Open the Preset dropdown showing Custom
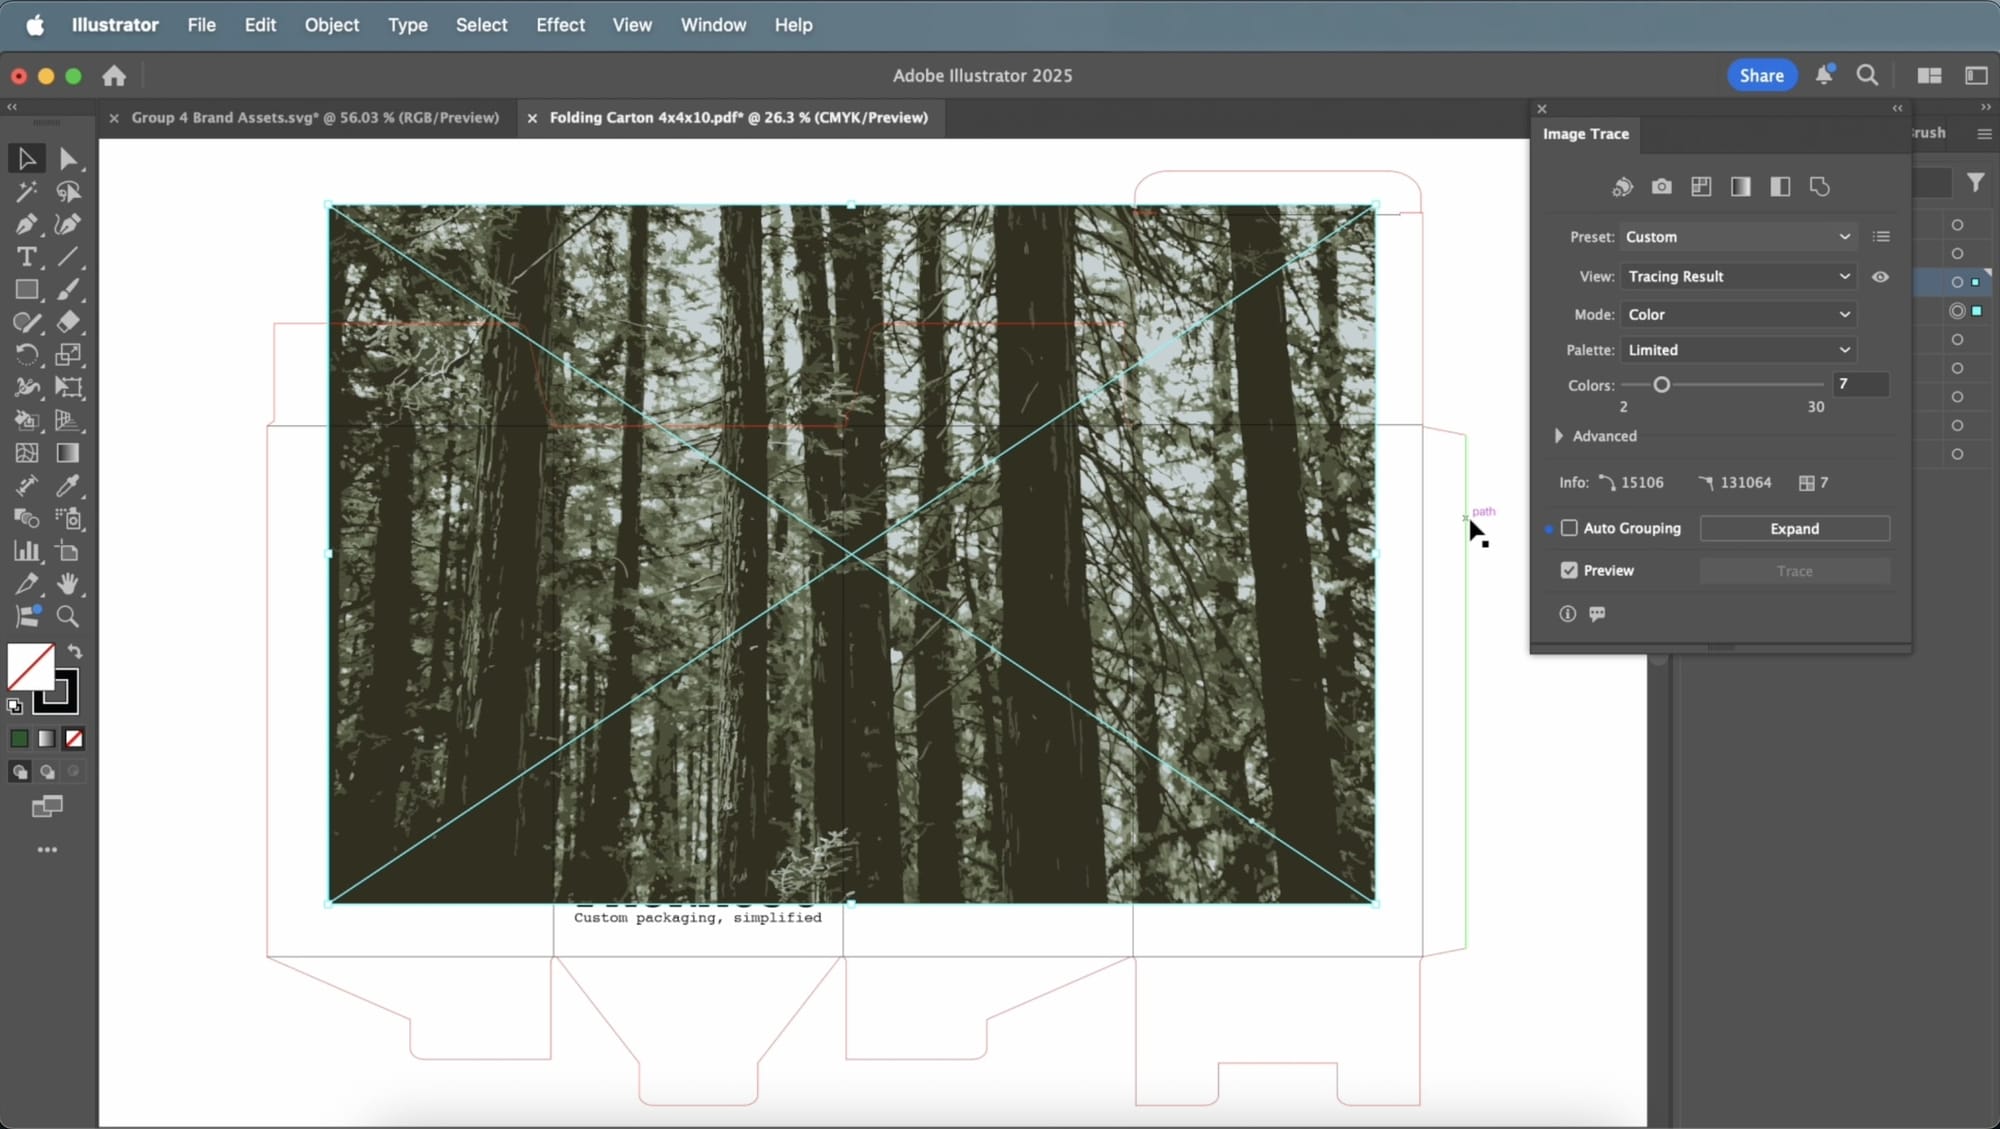This screenshot has height=1129, width=2000. click(1738, 237)
